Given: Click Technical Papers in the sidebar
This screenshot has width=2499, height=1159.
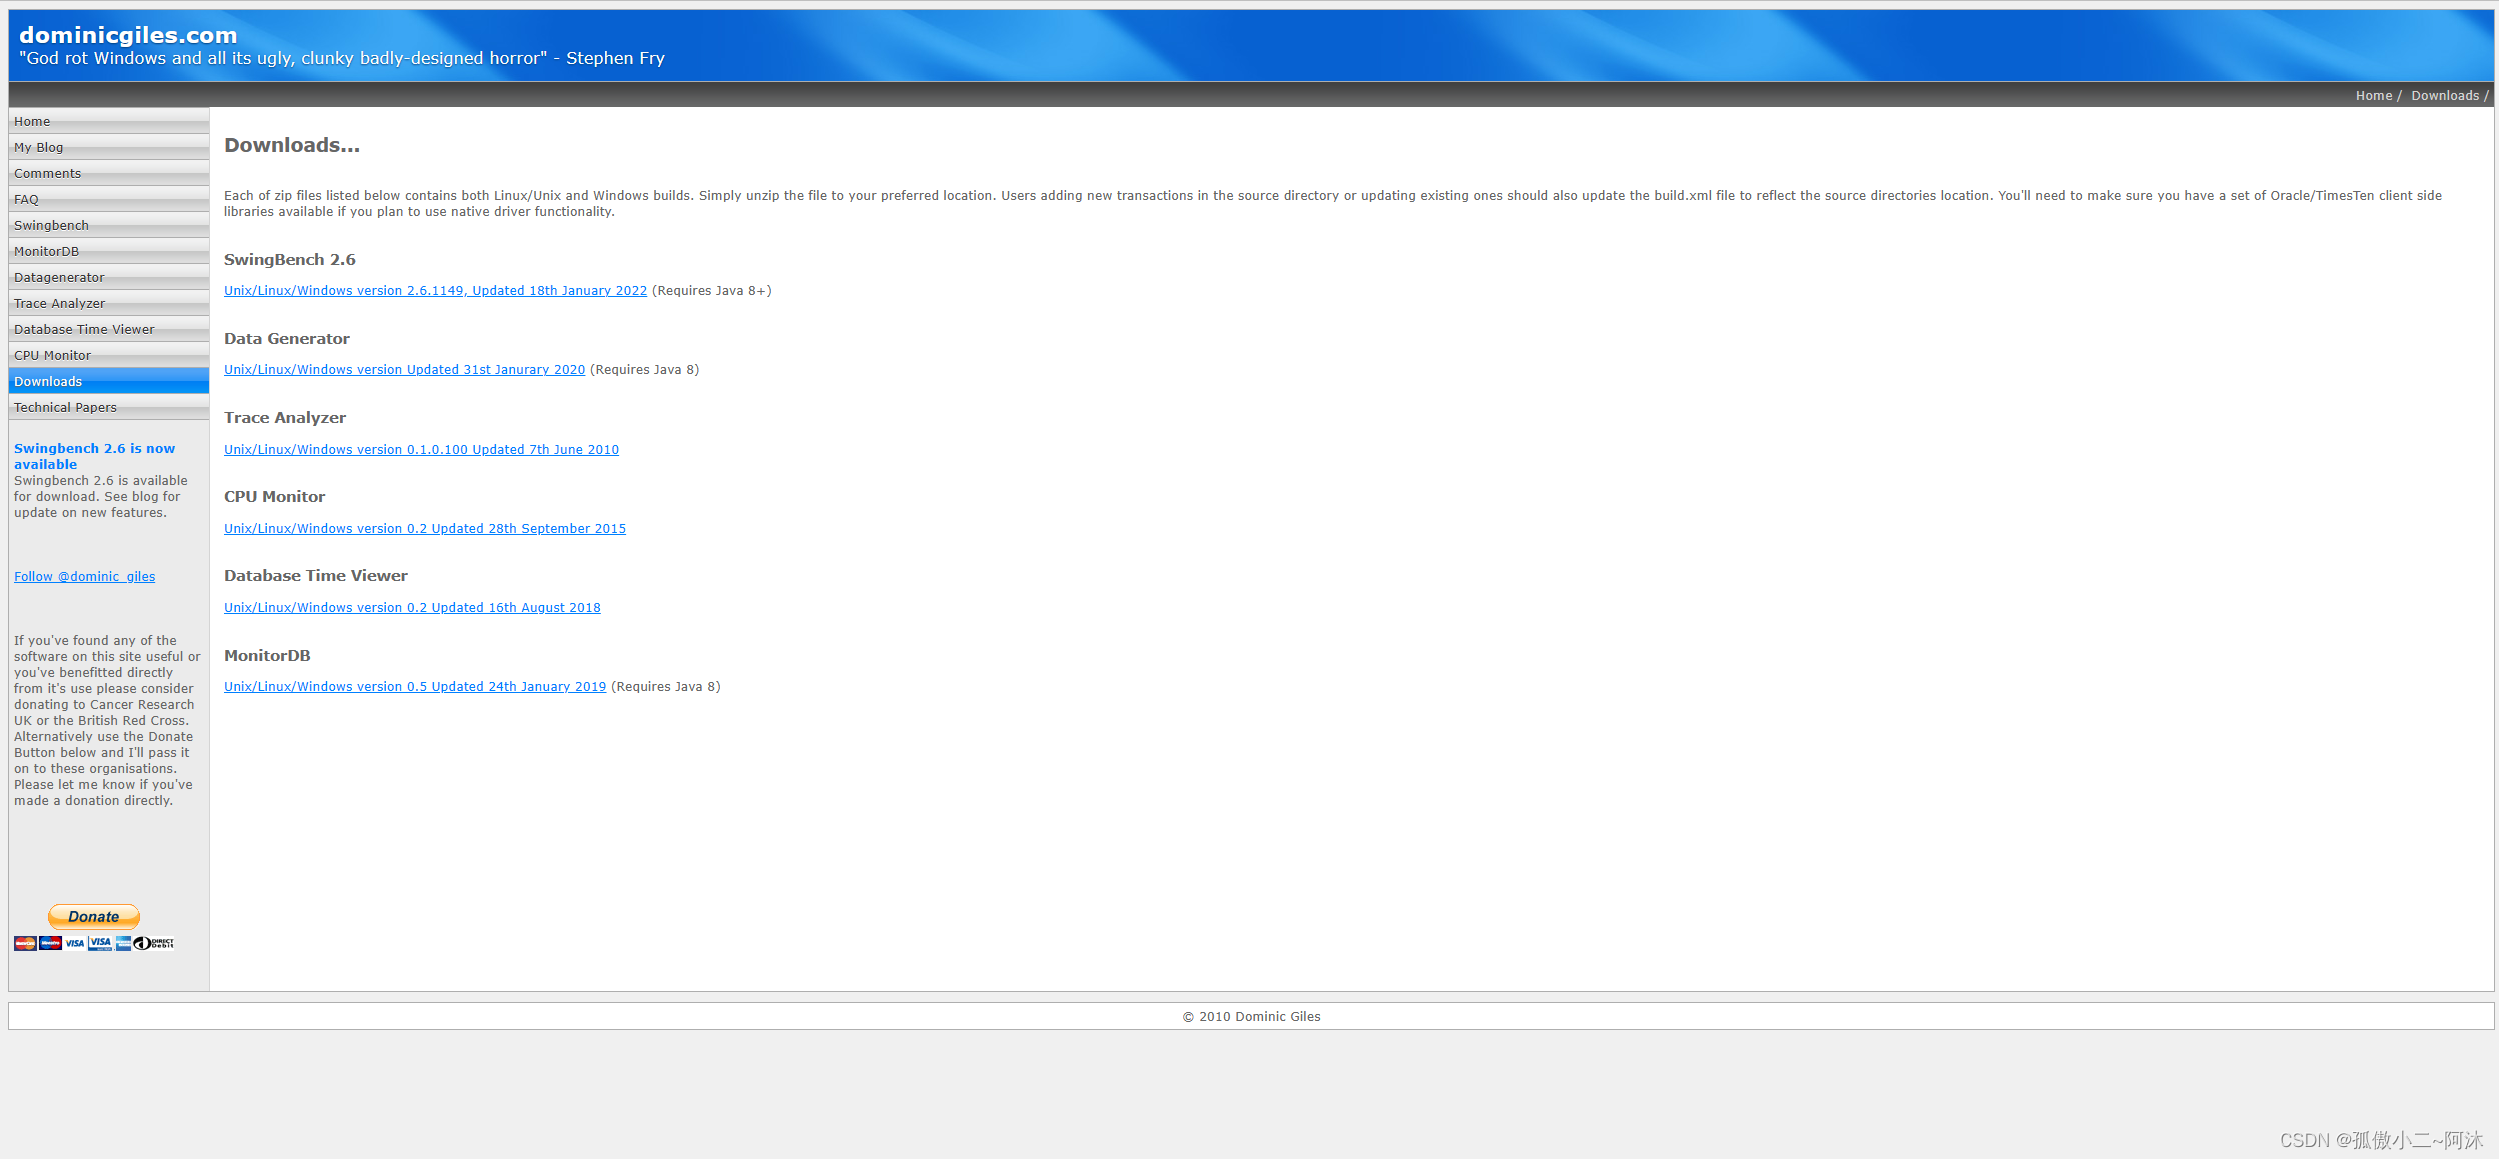Looking at the screenshot, I should pos(65,407).
